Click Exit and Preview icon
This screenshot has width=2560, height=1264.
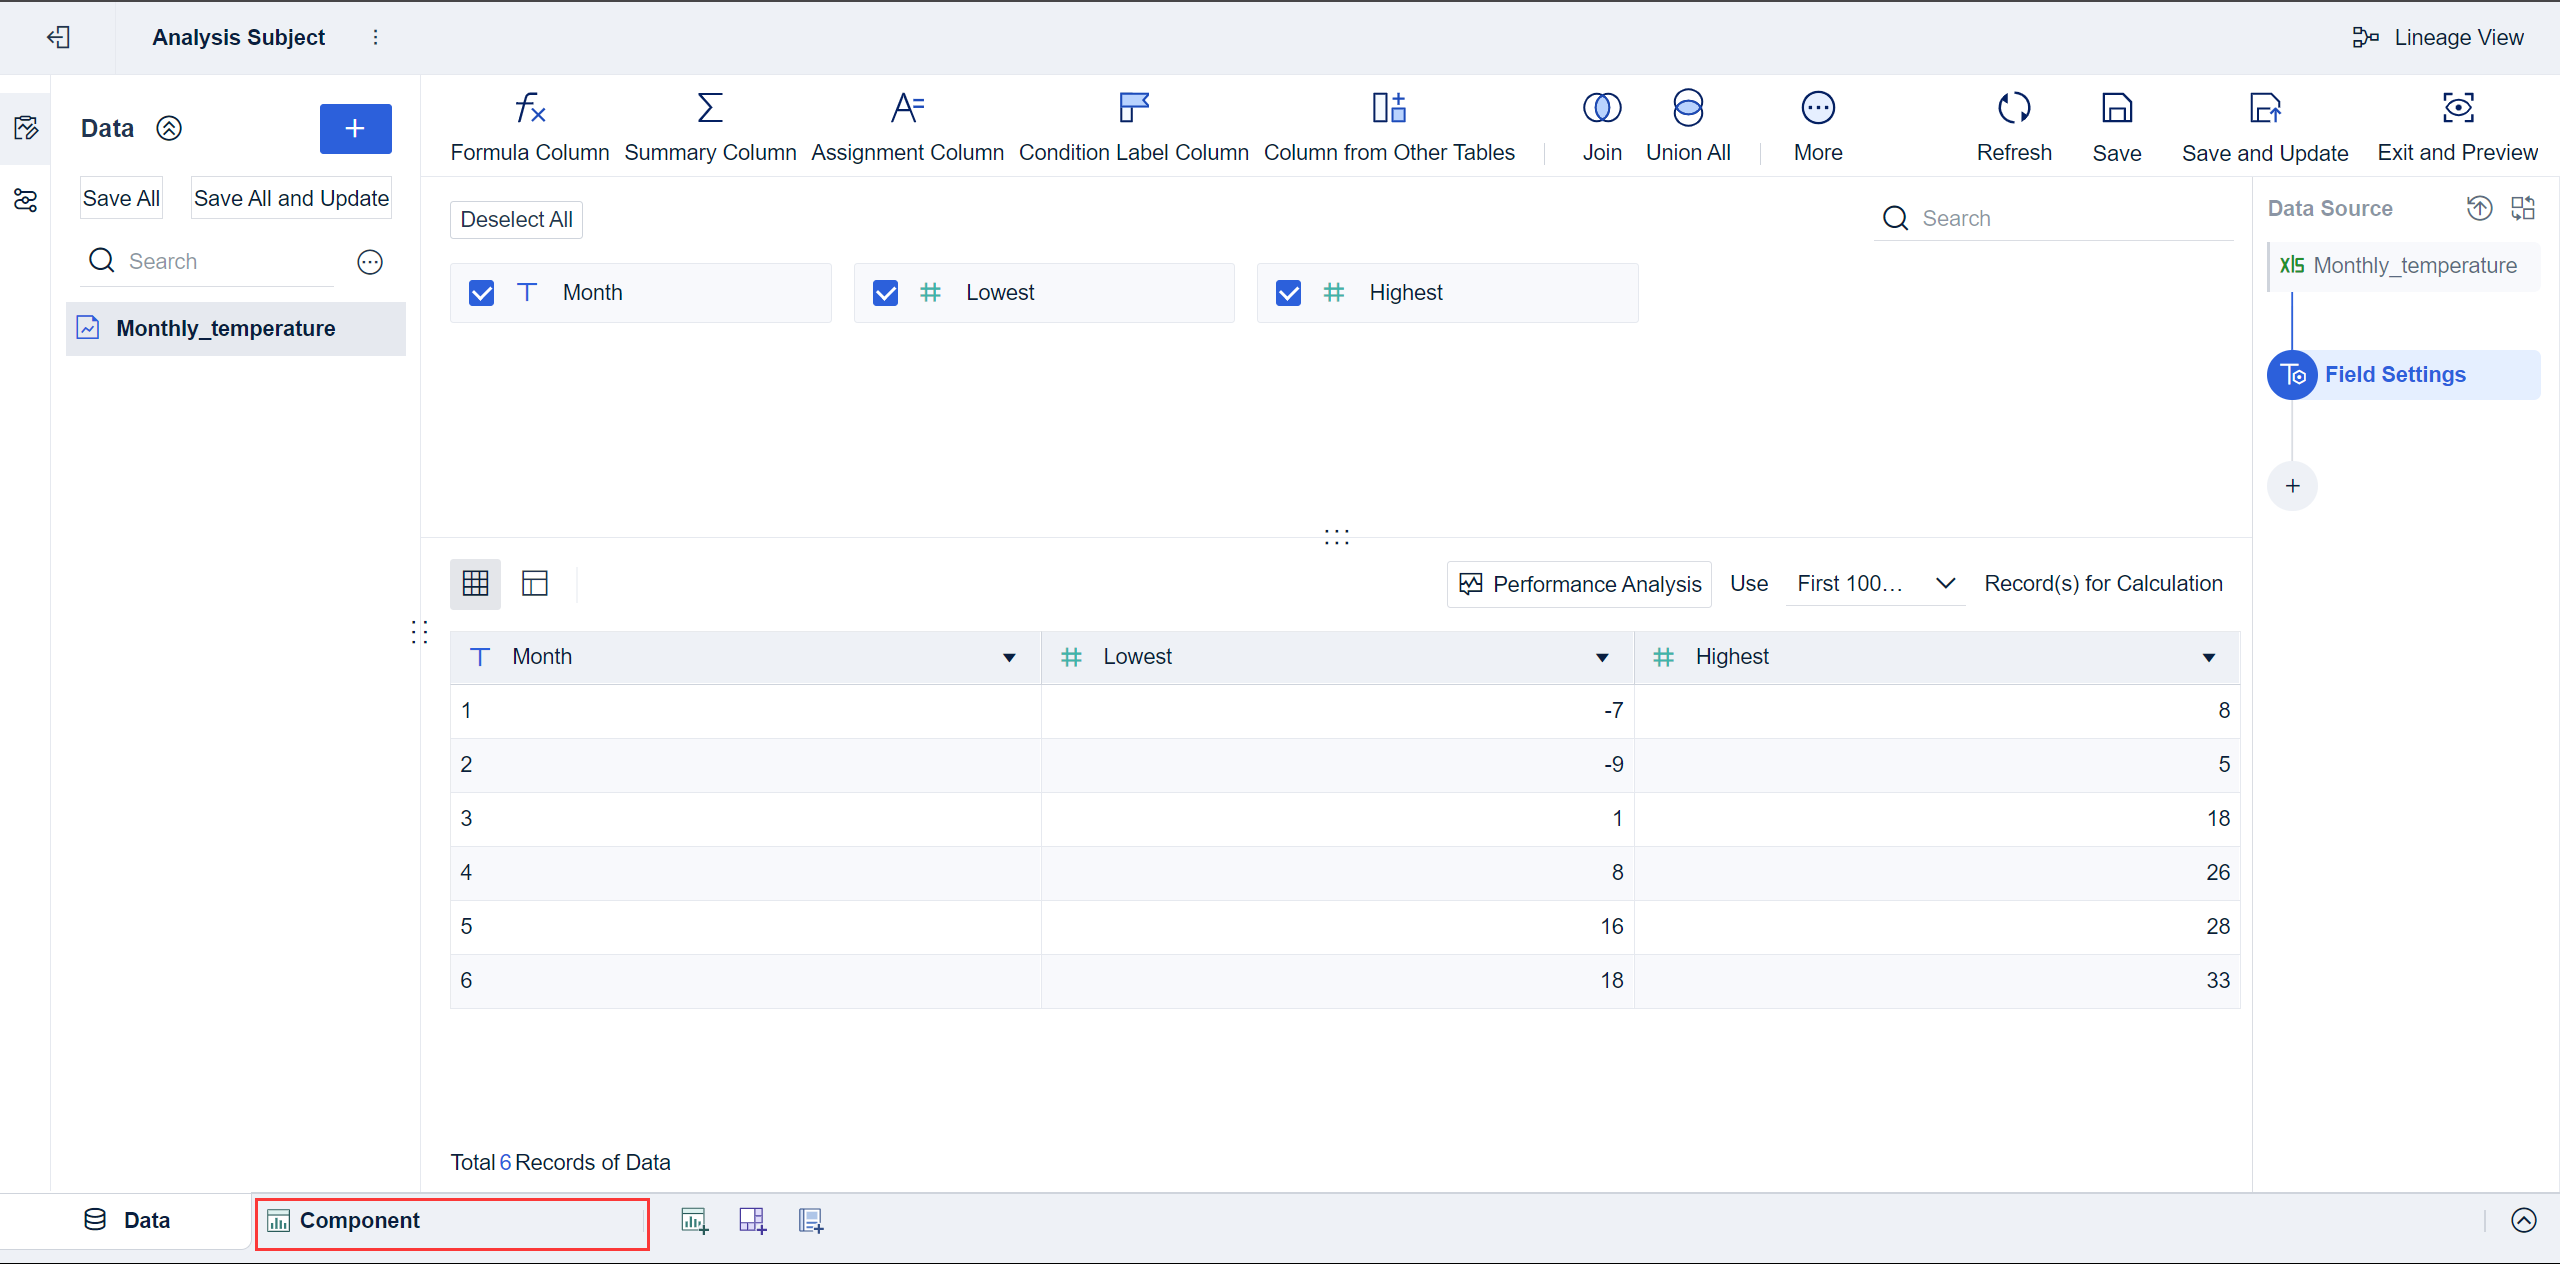[2457, 108]
